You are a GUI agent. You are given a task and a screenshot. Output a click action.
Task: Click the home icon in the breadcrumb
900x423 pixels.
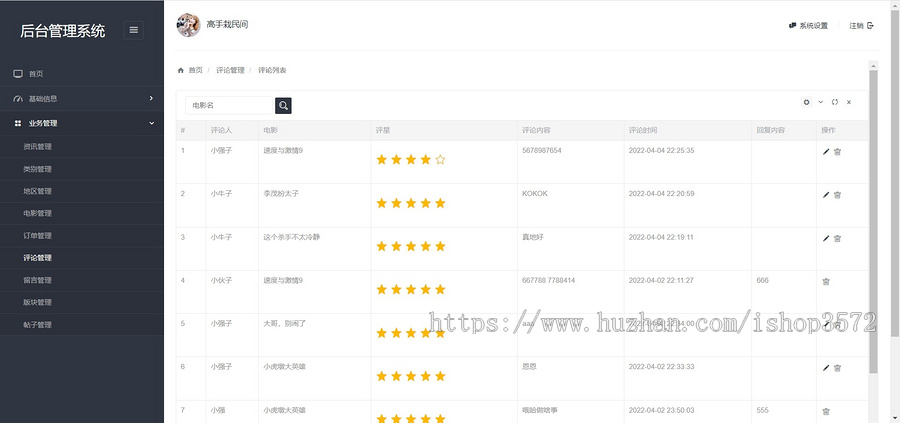tap(181, 70)
